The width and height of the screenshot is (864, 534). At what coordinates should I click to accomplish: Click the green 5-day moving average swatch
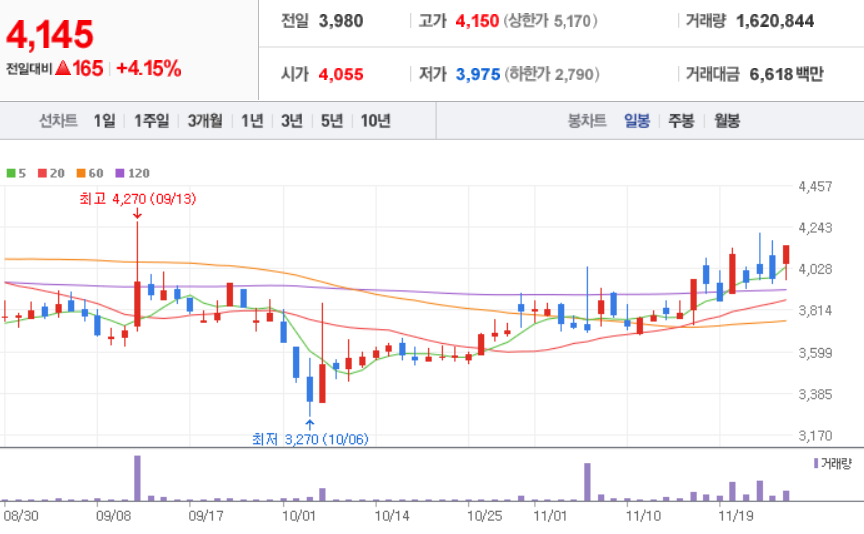[11, 173]
